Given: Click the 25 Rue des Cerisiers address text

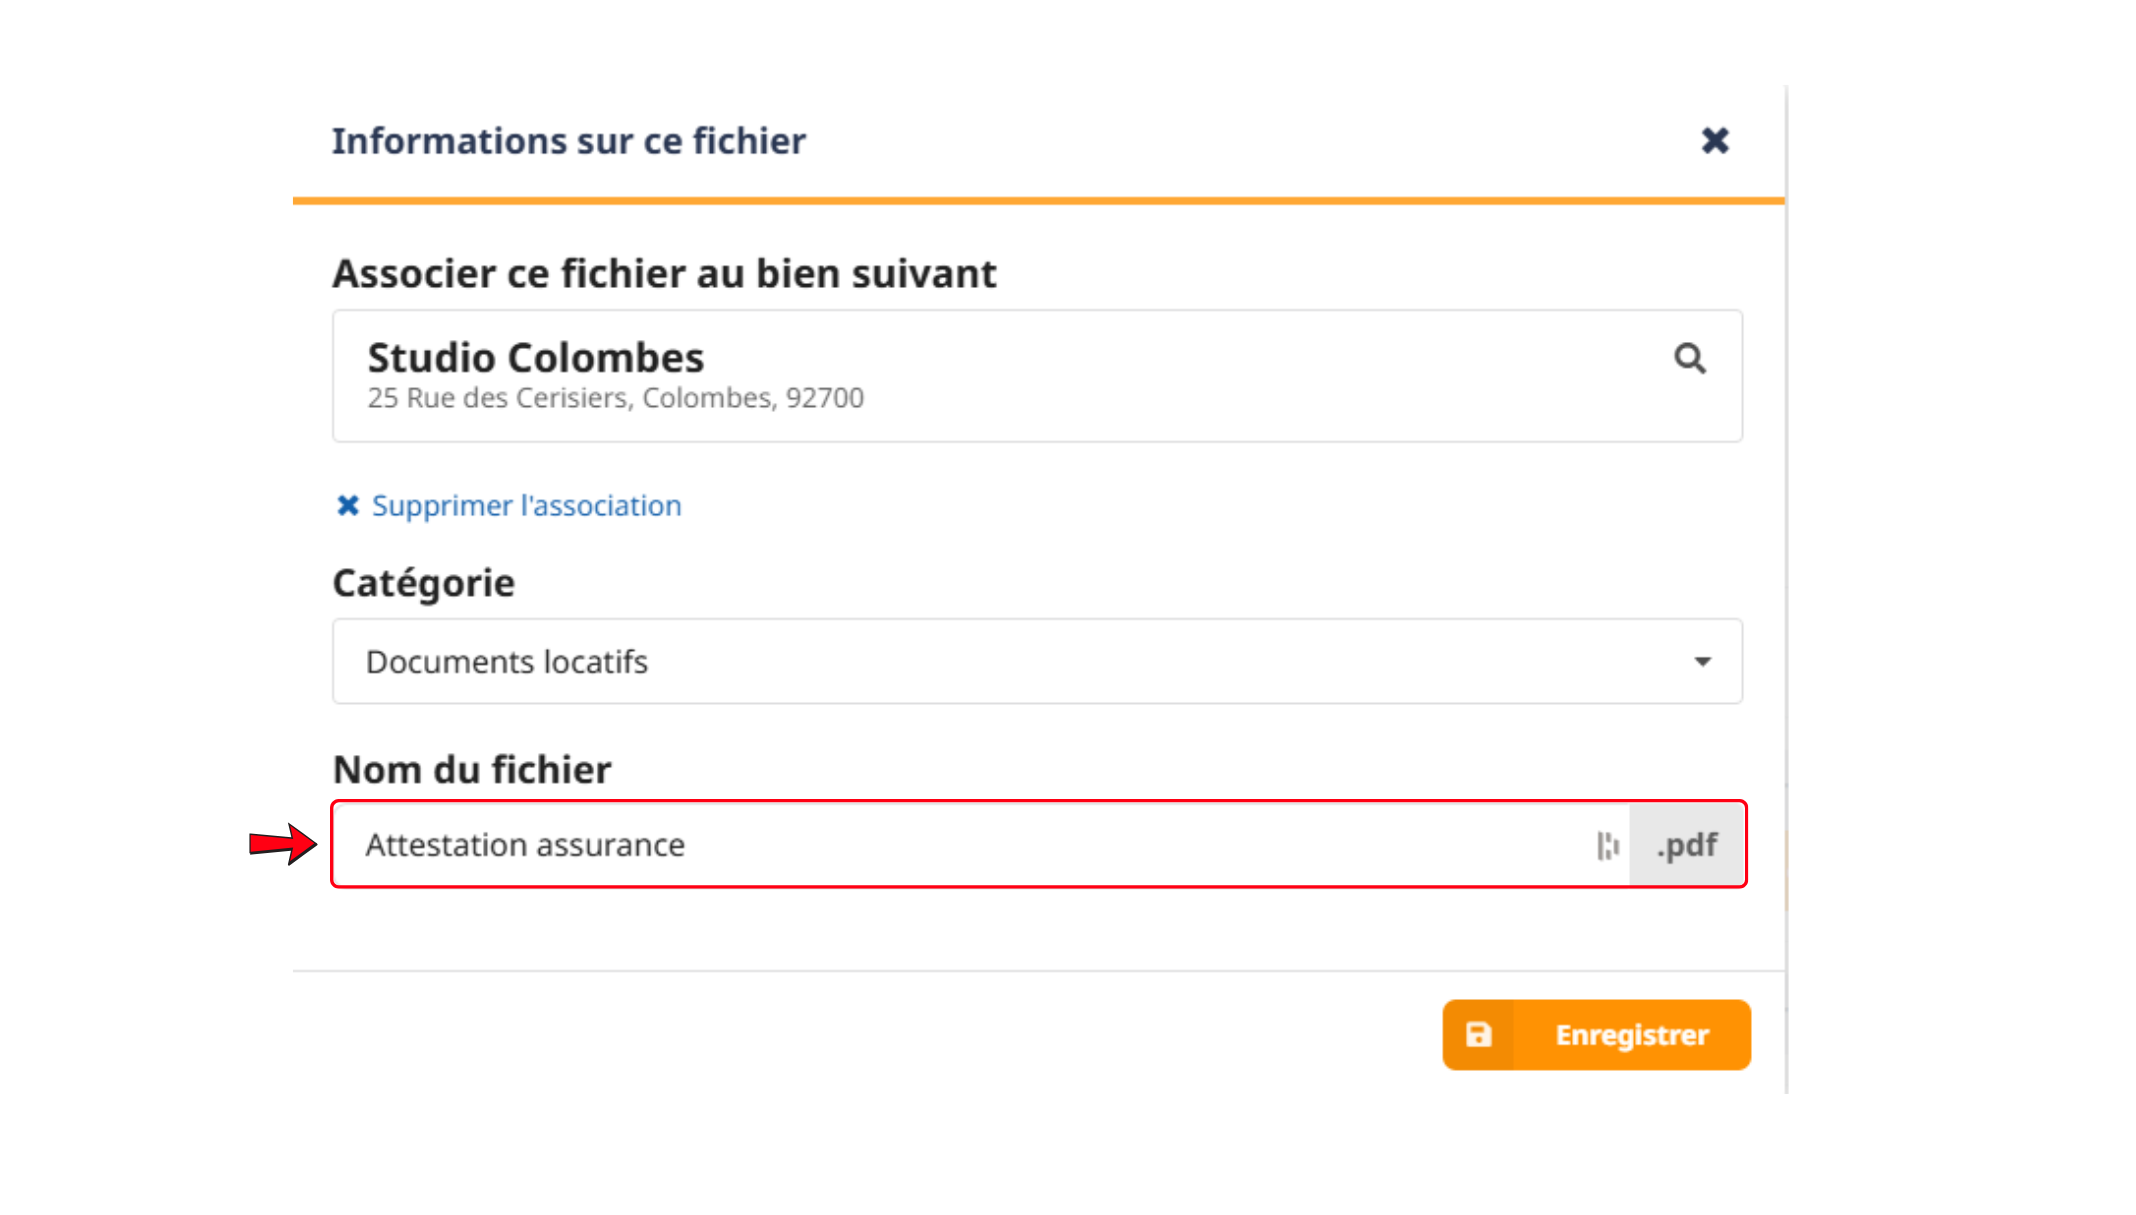Looking at the screenshot, I should pos(615,398).
